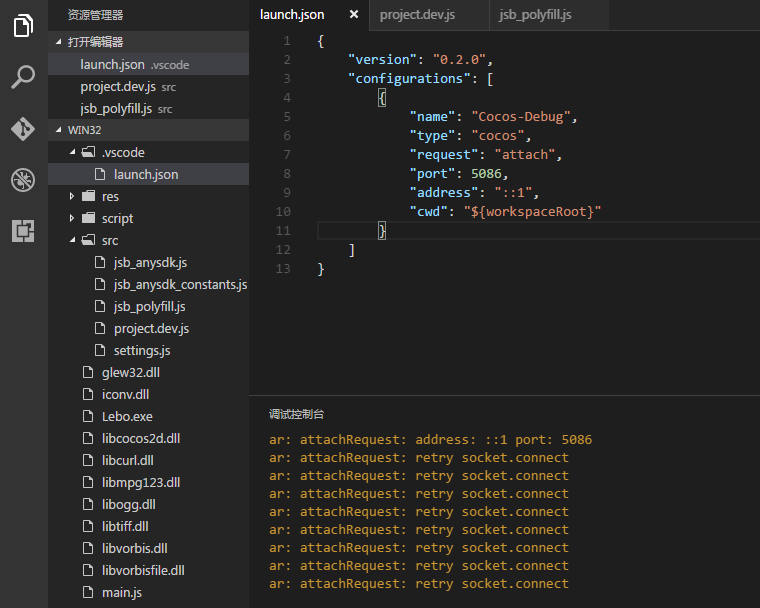Image resolution: width=760 pixels, height=608 pixels.
Task: Open the Source Control (Git) view
Action: click(23, 129)
